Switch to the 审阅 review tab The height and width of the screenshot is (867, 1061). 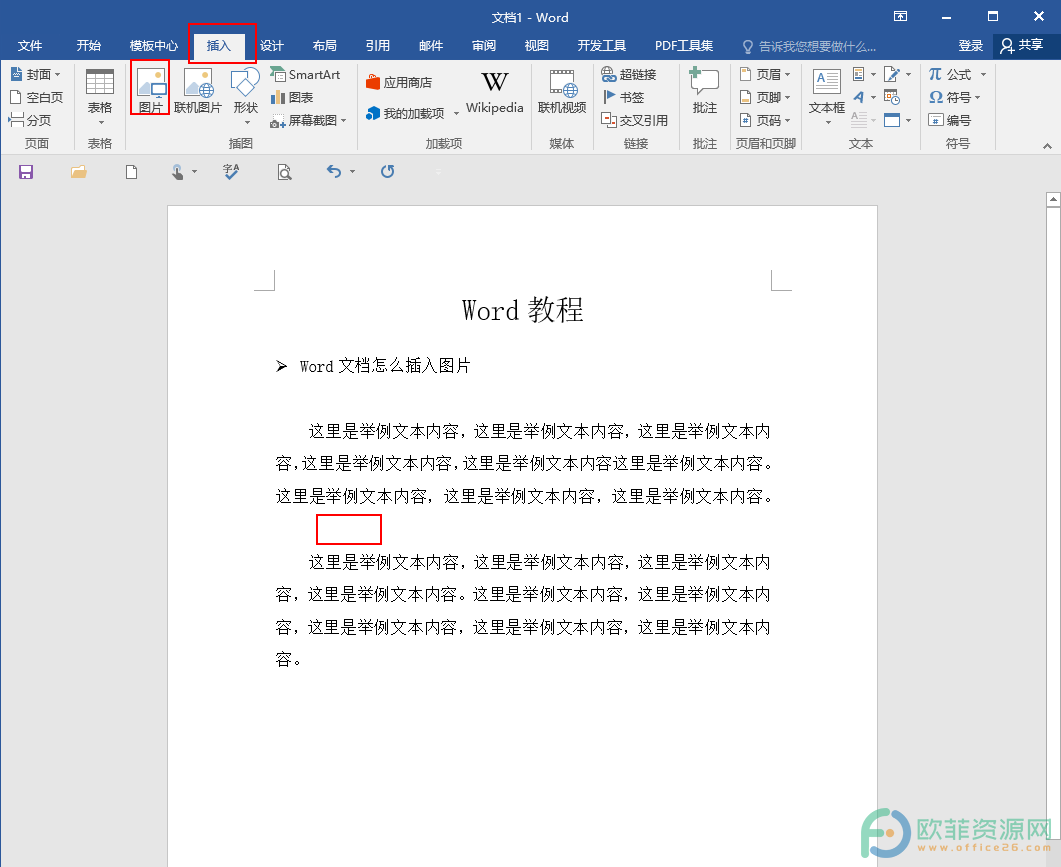[484, 45]
